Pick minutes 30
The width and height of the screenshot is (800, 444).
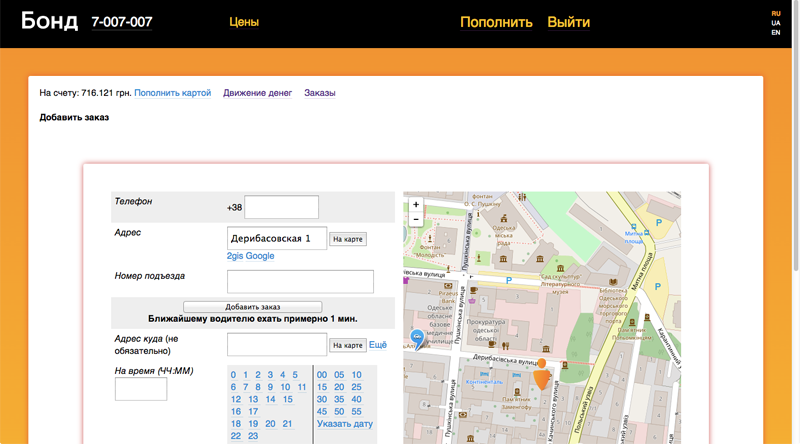tap(322, 399)
